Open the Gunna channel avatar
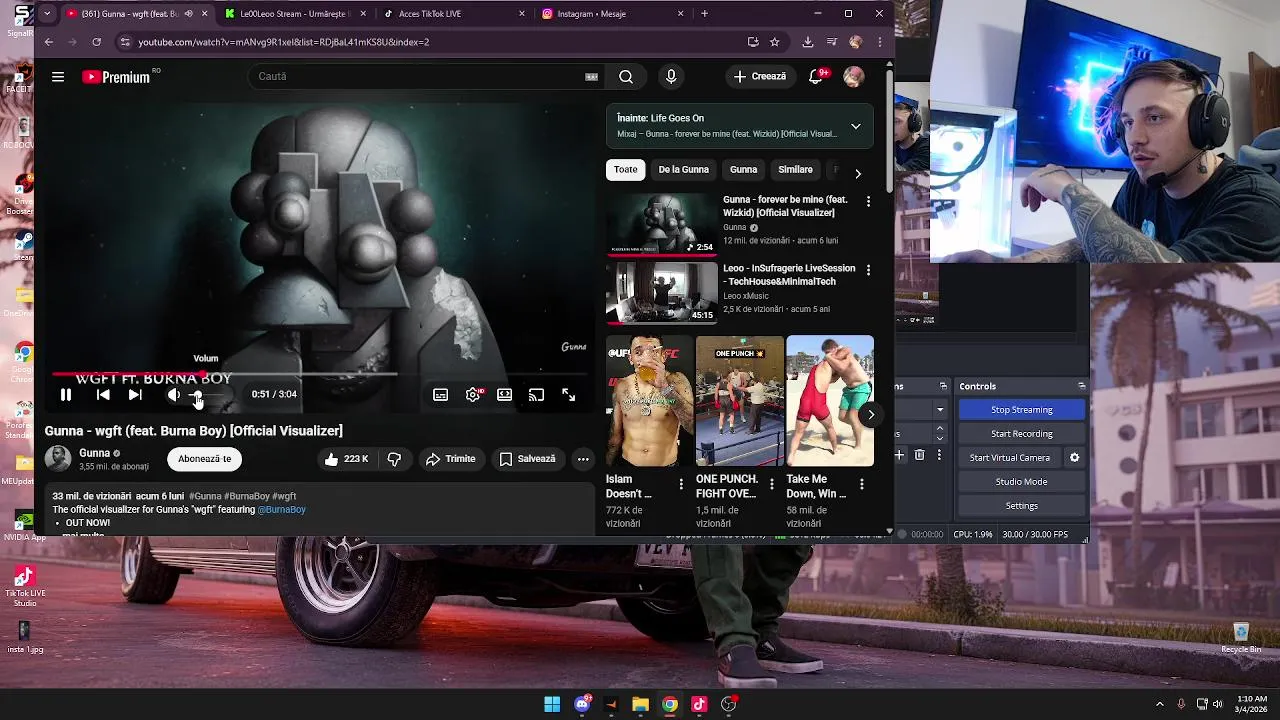This screenshot has width=1280, height=720. [x=58, y=459]
